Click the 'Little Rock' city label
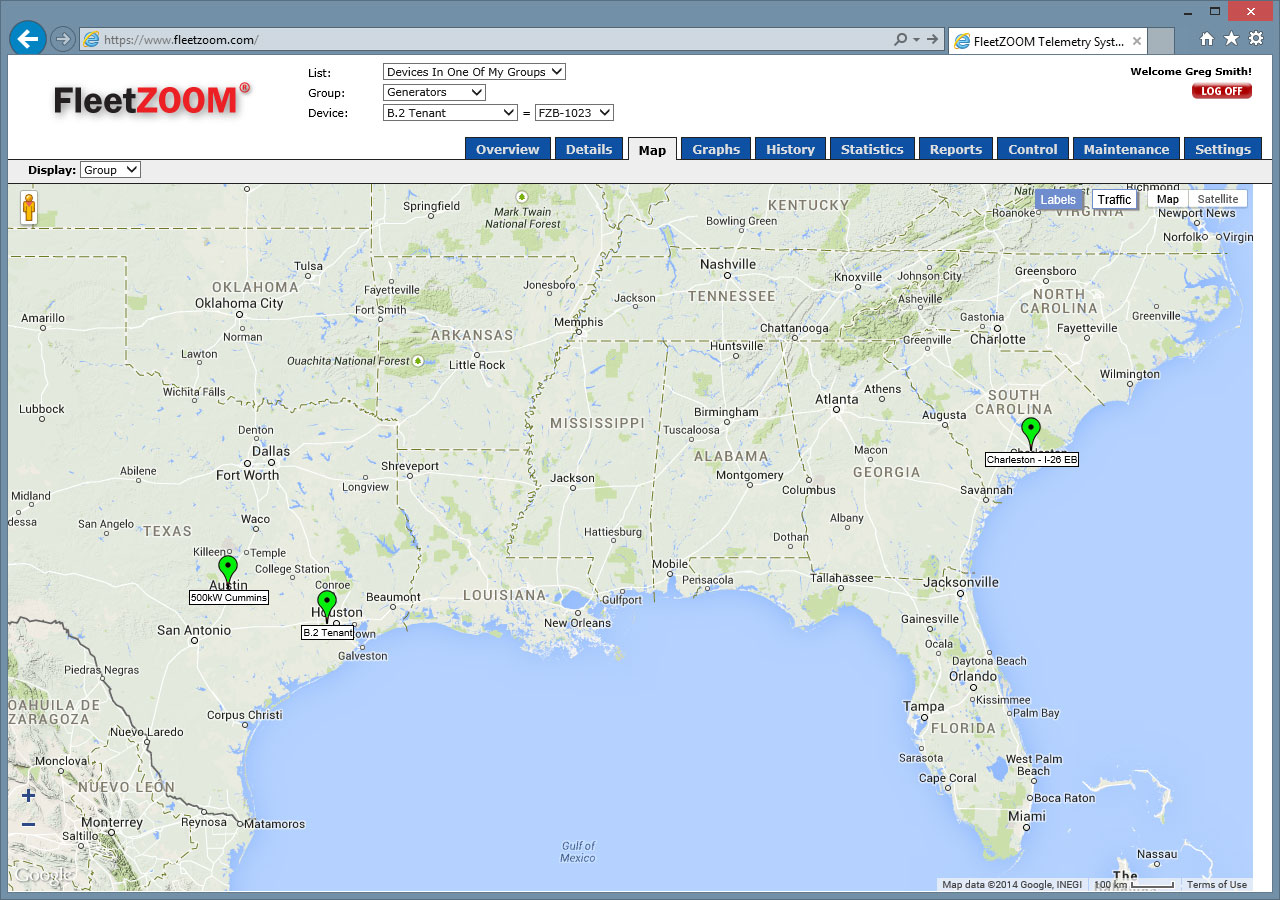 pyautogui.click(x=477, y=365)
